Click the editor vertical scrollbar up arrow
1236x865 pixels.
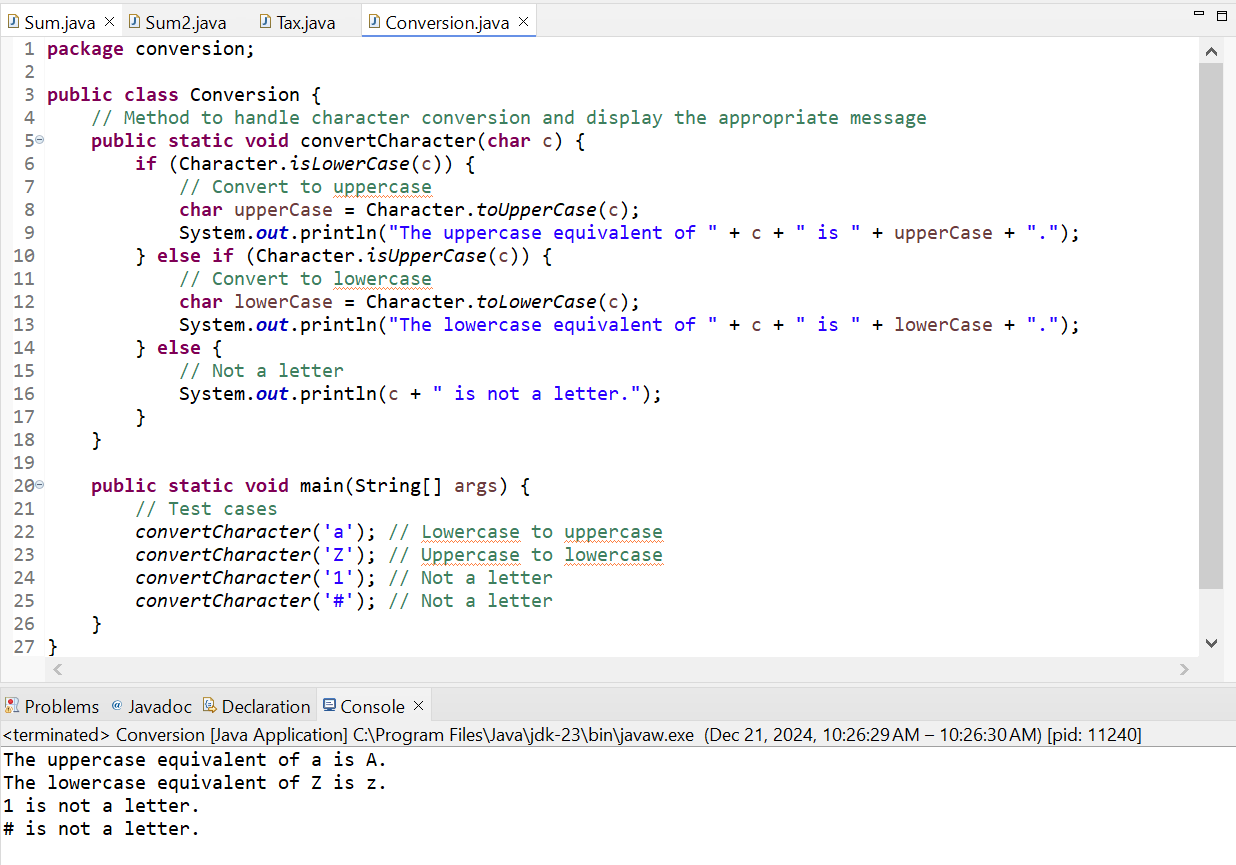(x=1211, y=51)
